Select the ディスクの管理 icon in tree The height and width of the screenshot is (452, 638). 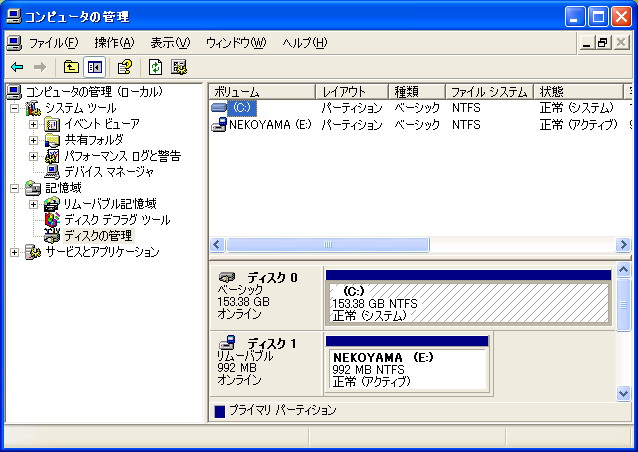(52, 236)
